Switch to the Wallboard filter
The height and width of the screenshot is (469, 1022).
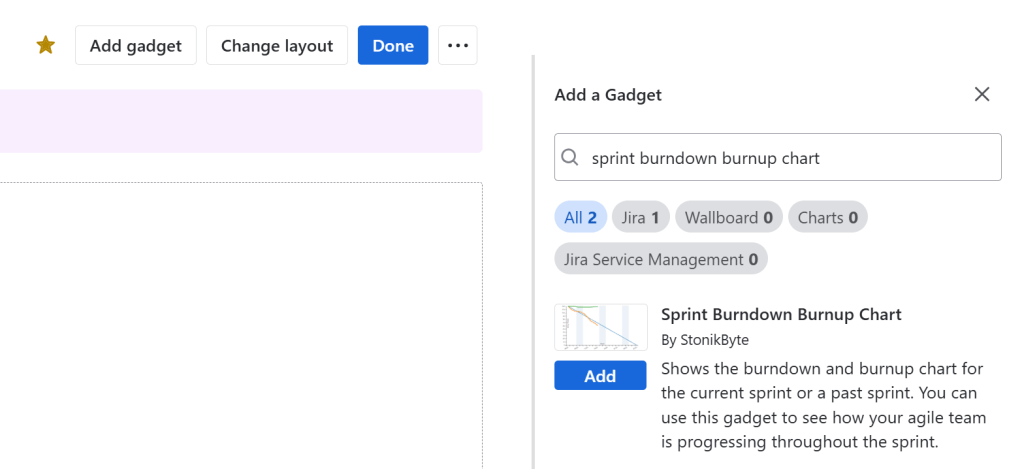[728, 217]
